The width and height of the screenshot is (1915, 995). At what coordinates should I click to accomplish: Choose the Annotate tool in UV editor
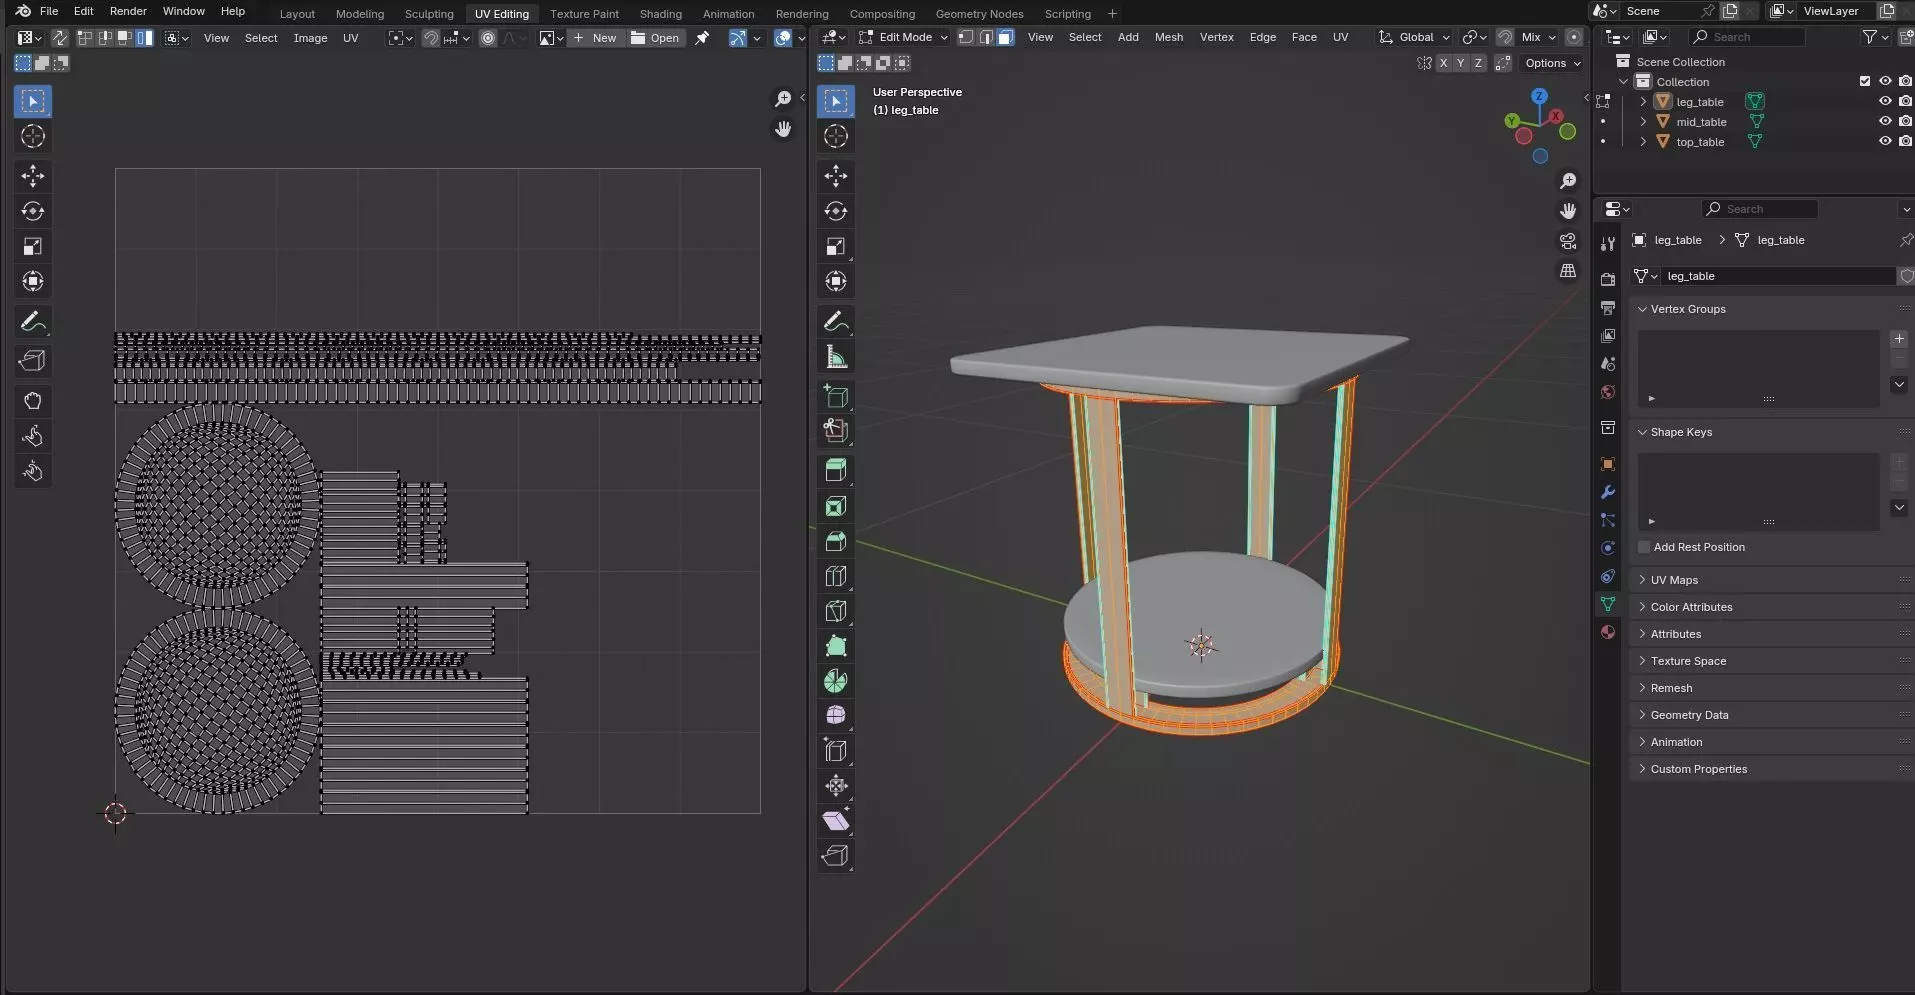(33, 322)
